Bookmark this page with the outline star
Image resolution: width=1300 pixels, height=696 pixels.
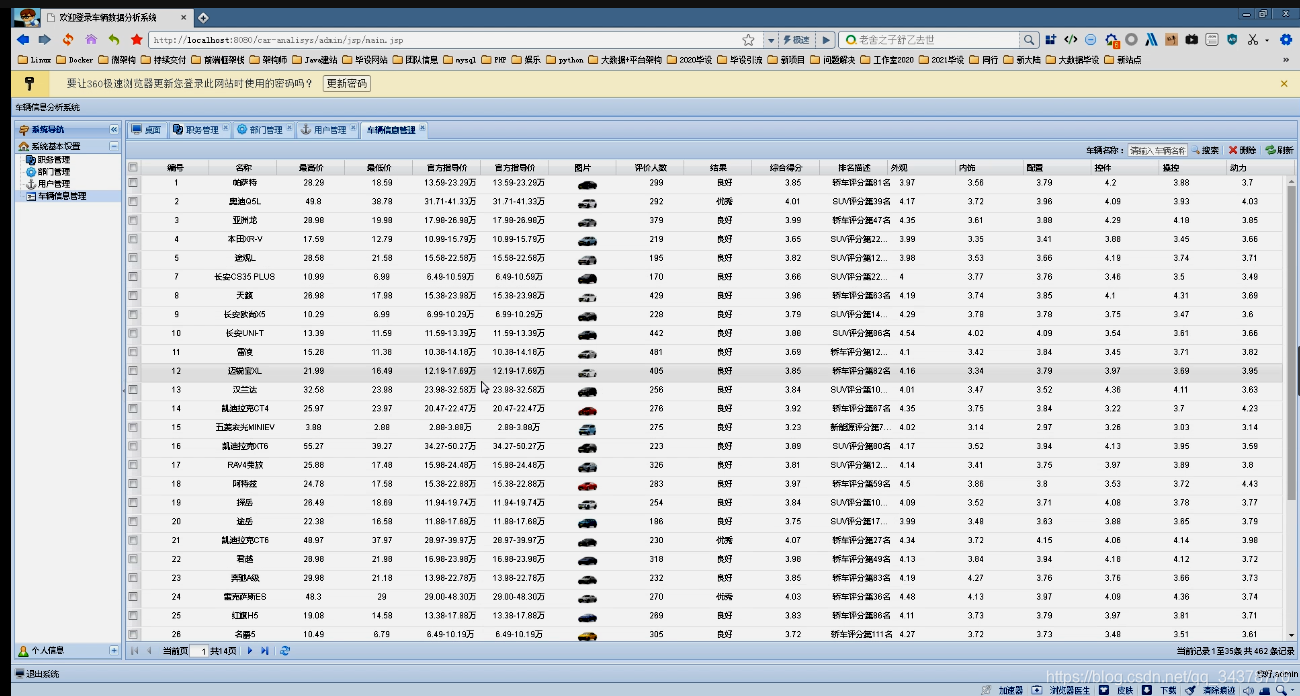pos(748,40)
